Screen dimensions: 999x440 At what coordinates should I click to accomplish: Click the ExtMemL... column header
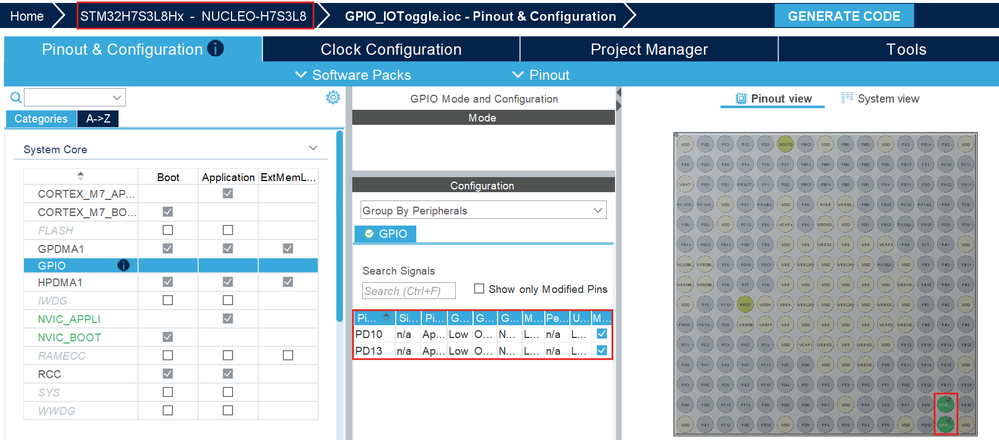pyautogui.click(x=288, y=178)
